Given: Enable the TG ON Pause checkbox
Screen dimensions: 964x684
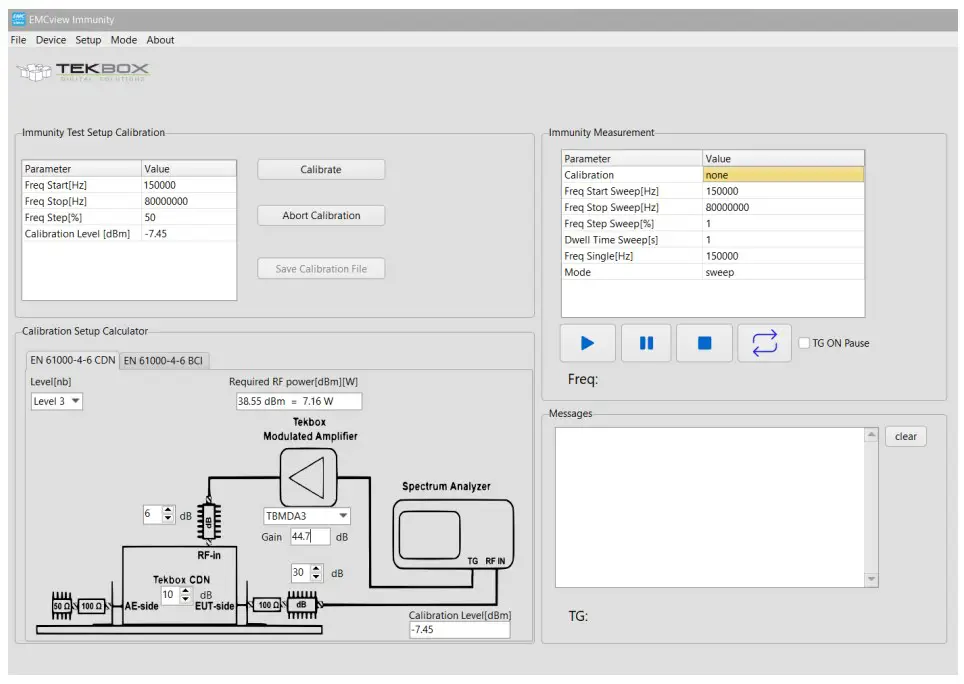Looking at the screenshot, I should pos(804,342).
